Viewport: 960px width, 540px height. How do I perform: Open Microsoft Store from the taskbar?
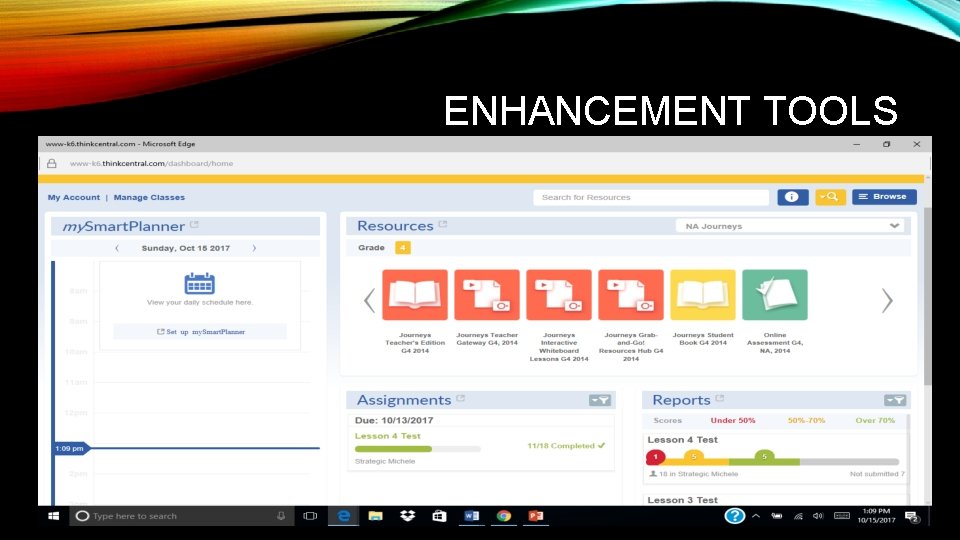[x=439, y=516]
